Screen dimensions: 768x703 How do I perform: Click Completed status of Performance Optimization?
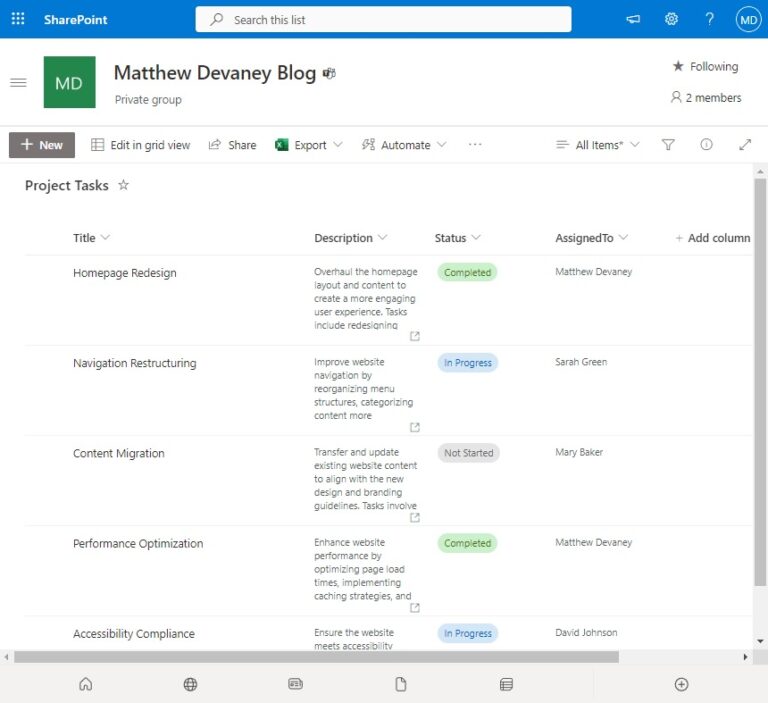click(x=467, y=543)
